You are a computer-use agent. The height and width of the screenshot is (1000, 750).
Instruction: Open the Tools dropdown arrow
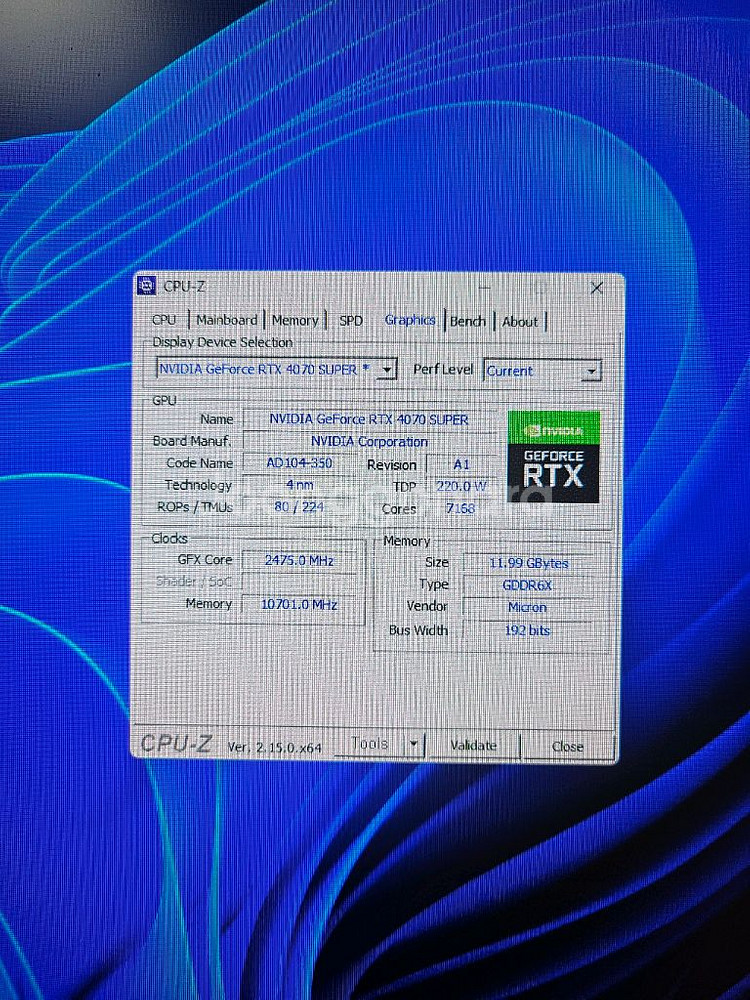[x=415, y=744]
